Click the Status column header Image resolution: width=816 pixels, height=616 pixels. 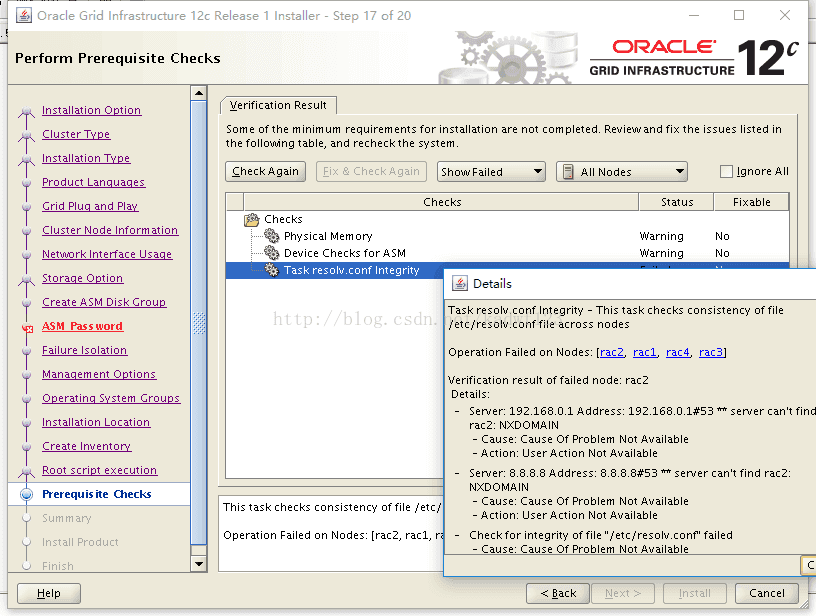(677, 202)
